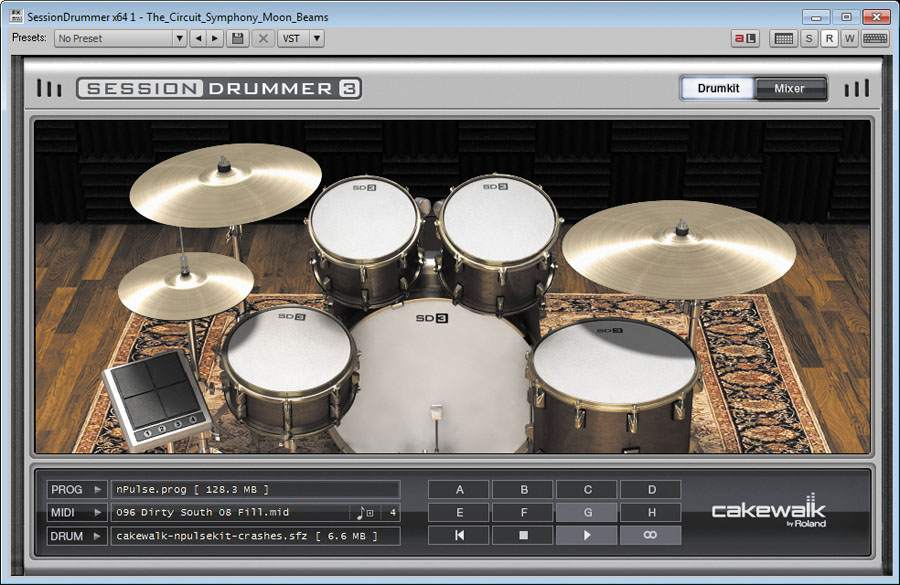Viewport: 900px width, 585px height.
Task: Go to the previous preset arrow
Action: pyautogui.click(x=197, y=38)
